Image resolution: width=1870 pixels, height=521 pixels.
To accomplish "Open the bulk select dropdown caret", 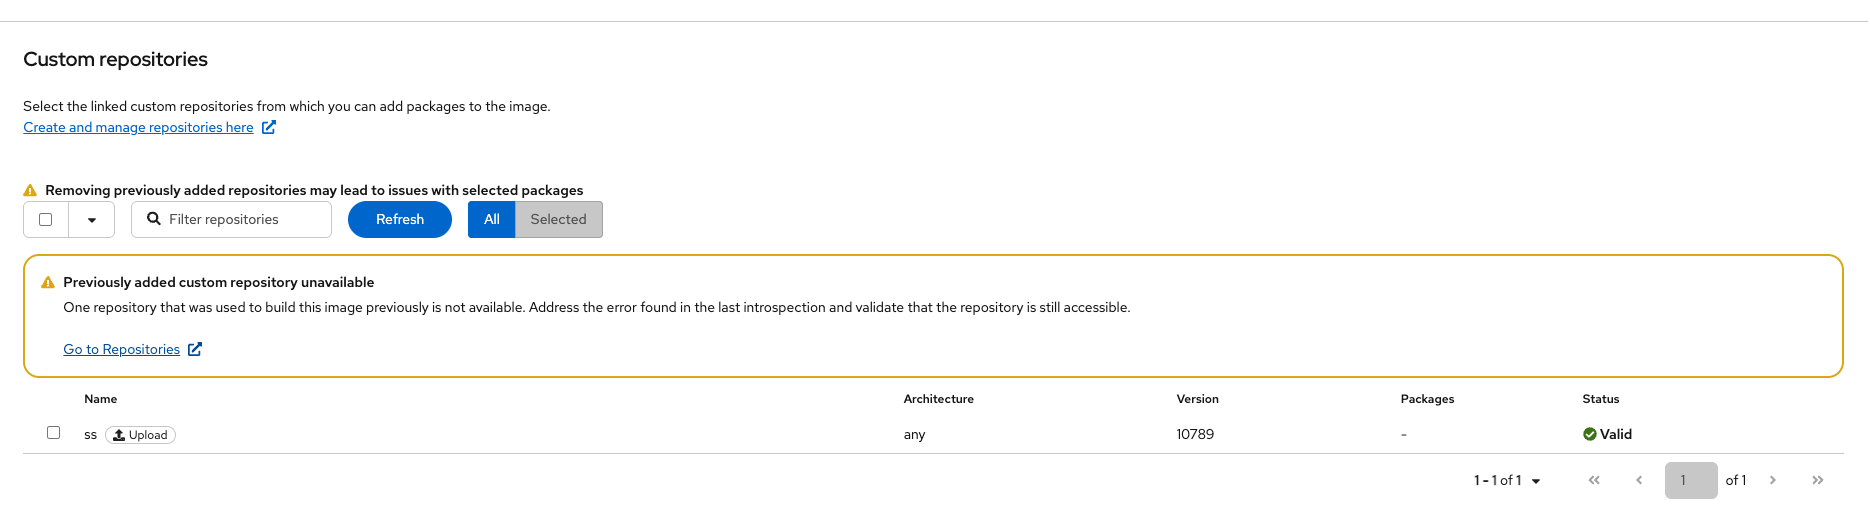I will point(92,220).
